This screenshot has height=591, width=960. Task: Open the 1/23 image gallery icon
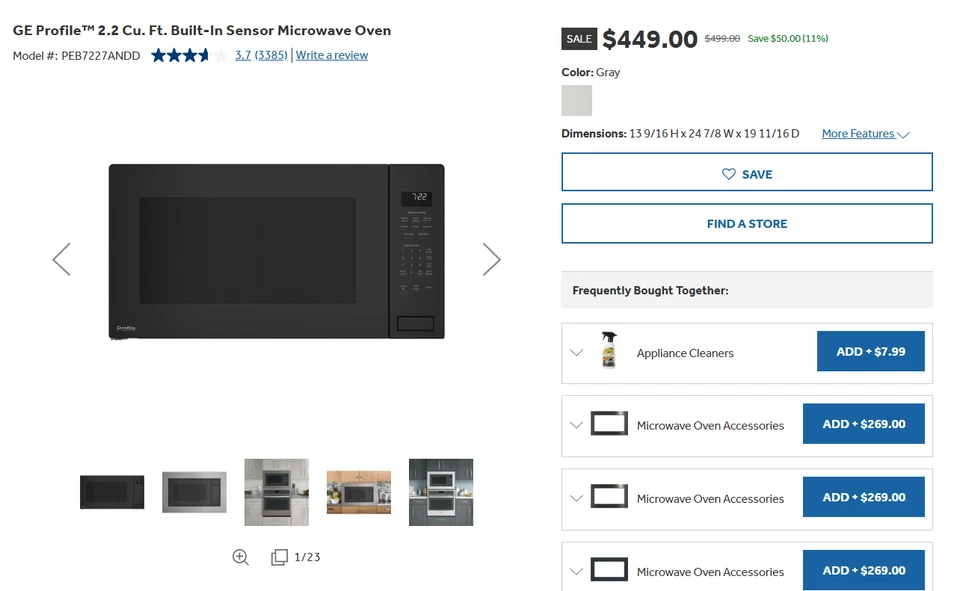[x=280, y=557]
